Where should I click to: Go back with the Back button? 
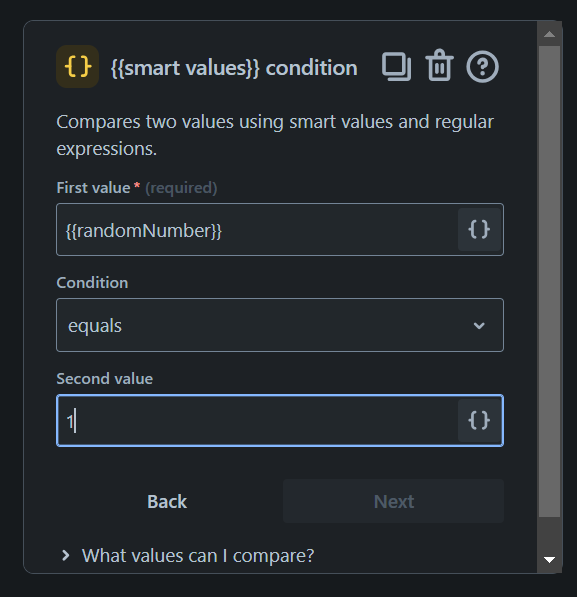point(167,501)
